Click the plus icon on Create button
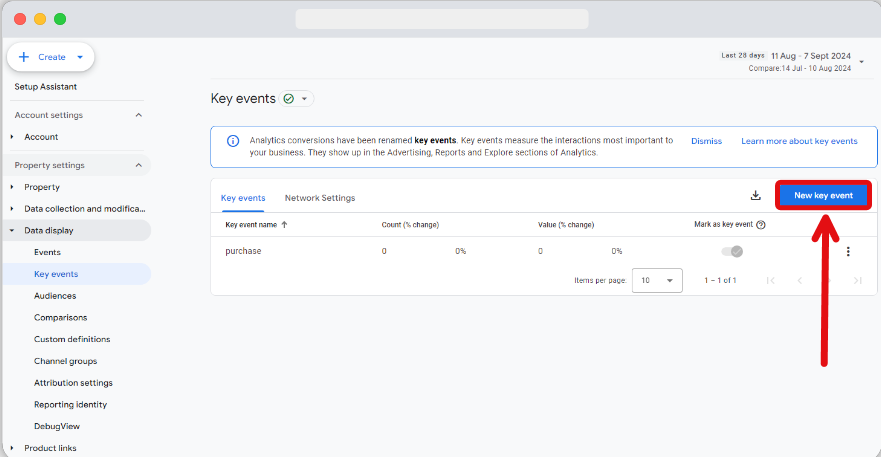Image resolution: width=881 pixels, height=457 pixels. pos(24,57)
